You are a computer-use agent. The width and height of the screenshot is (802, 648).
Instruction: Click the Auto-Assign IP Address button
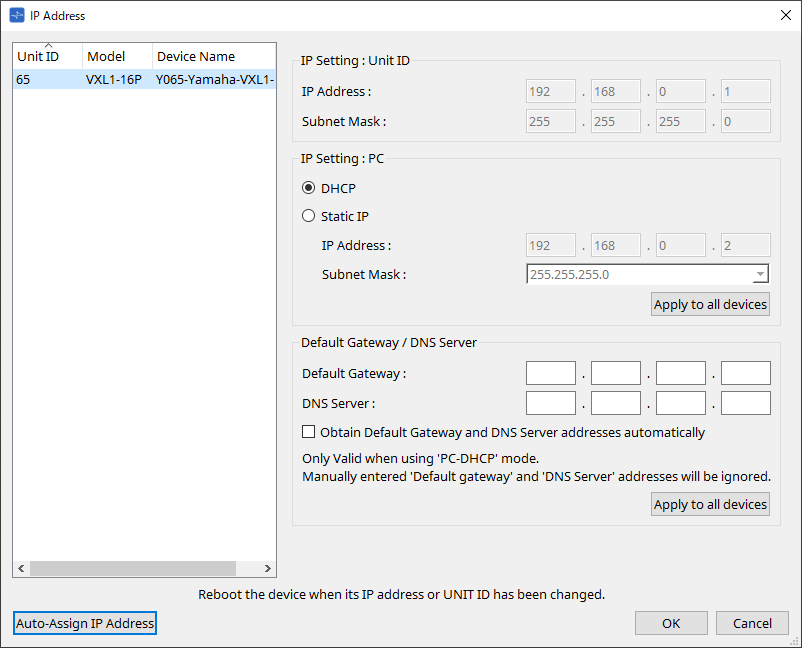pyautogui.click(x=85, y=623)
